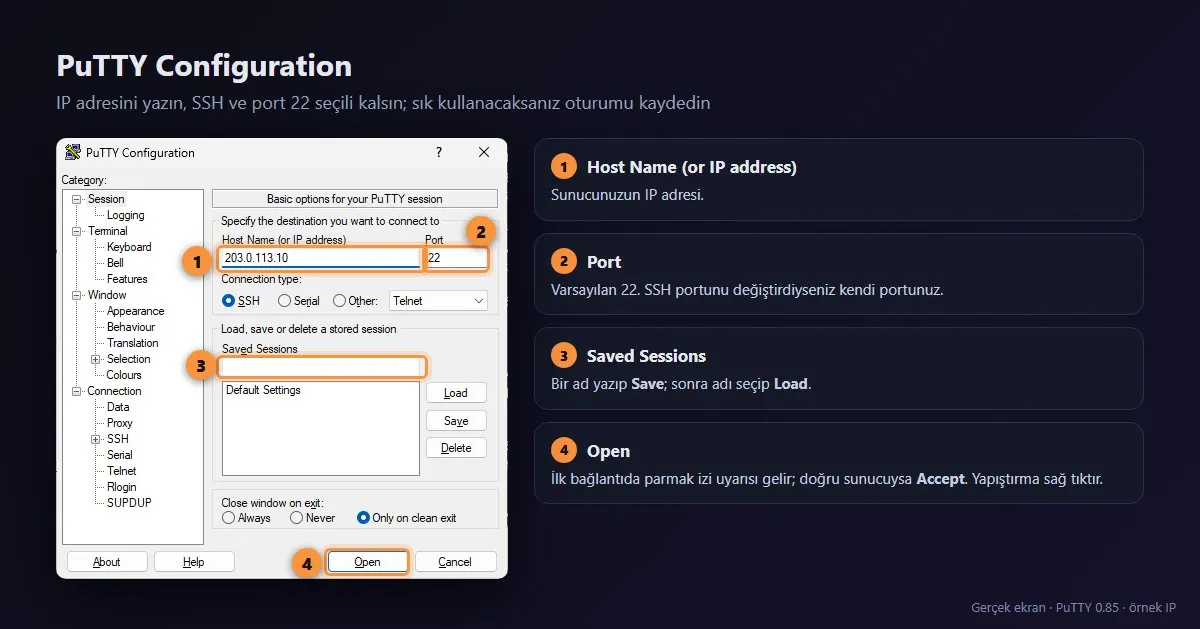Open the SSH category in the tree

coord(117,439)
